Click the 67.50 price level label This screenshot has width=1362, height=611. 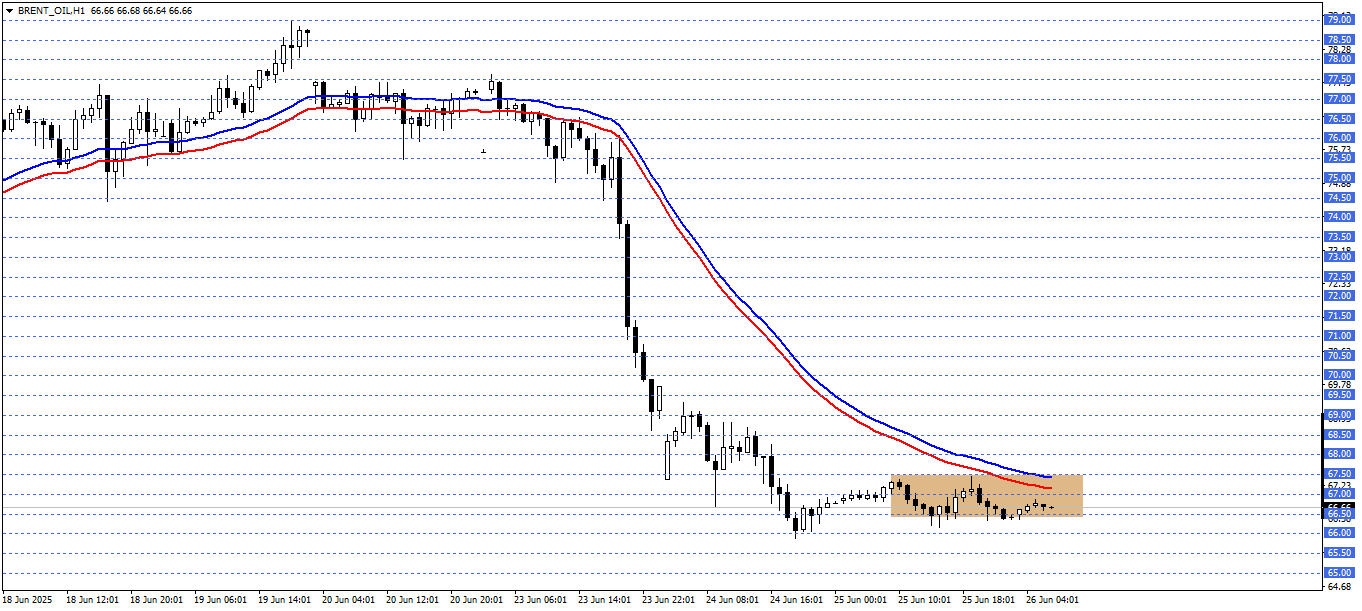click(1339, 474)
